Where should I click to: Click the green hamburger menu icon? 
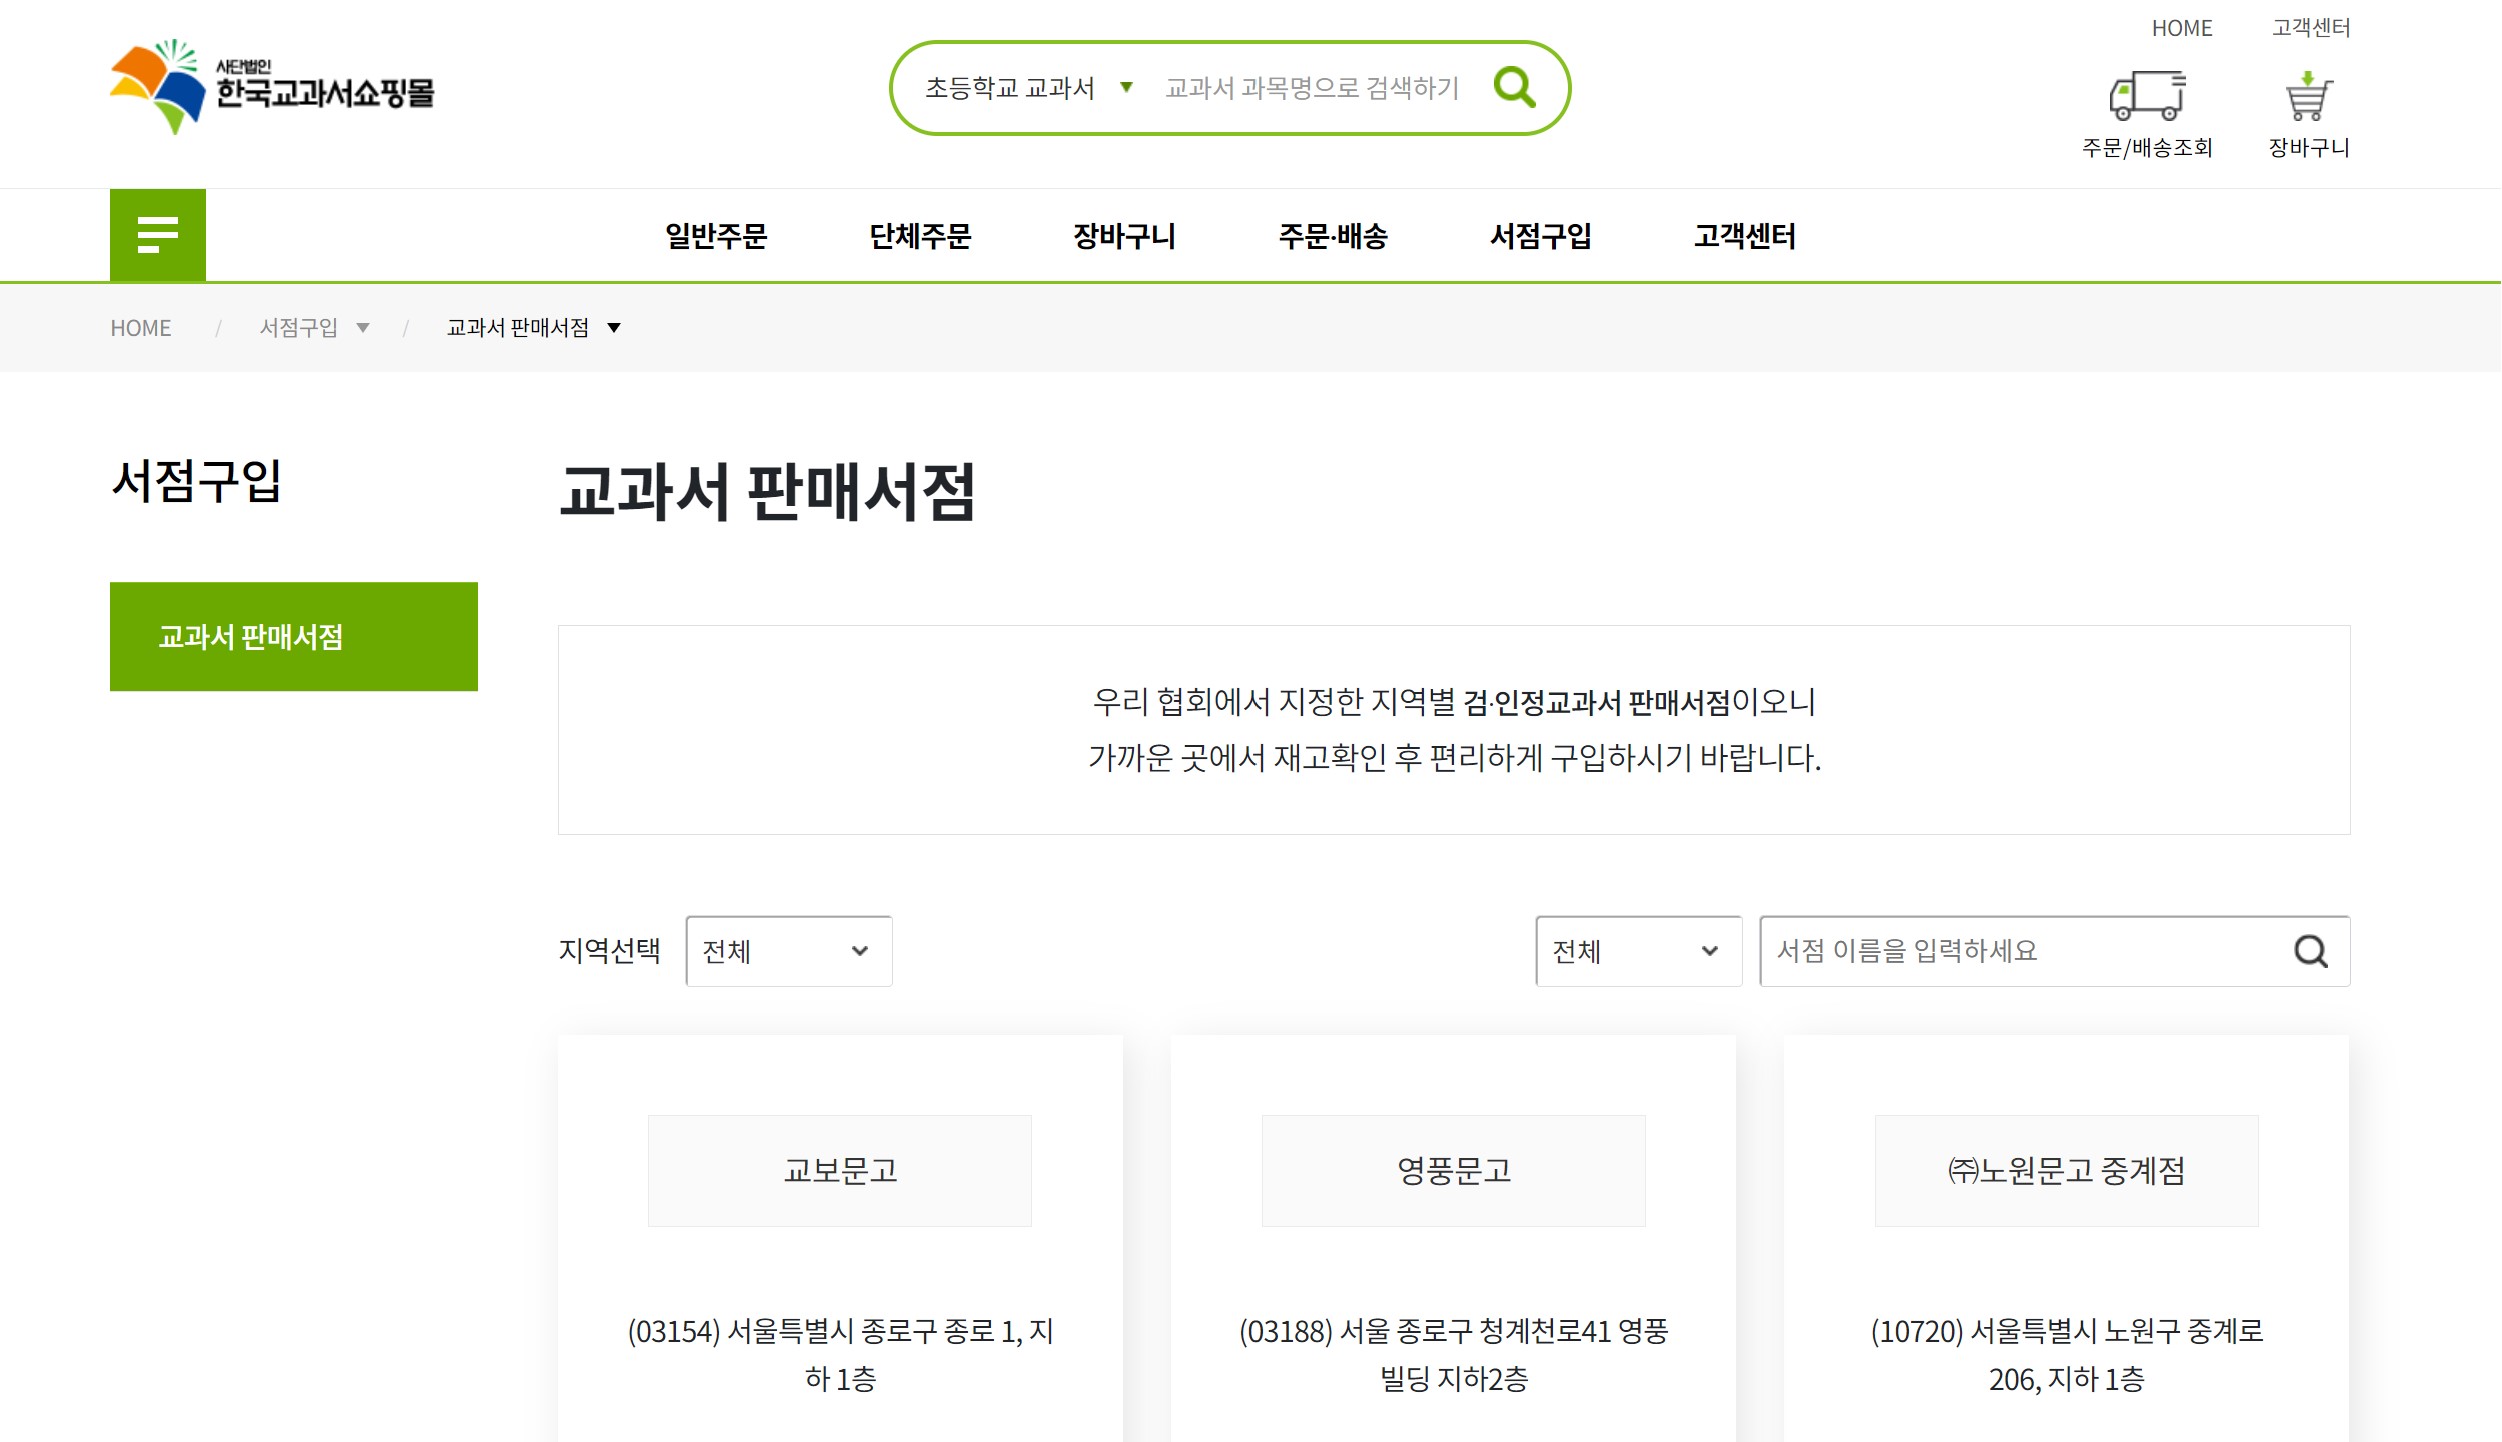157,235
